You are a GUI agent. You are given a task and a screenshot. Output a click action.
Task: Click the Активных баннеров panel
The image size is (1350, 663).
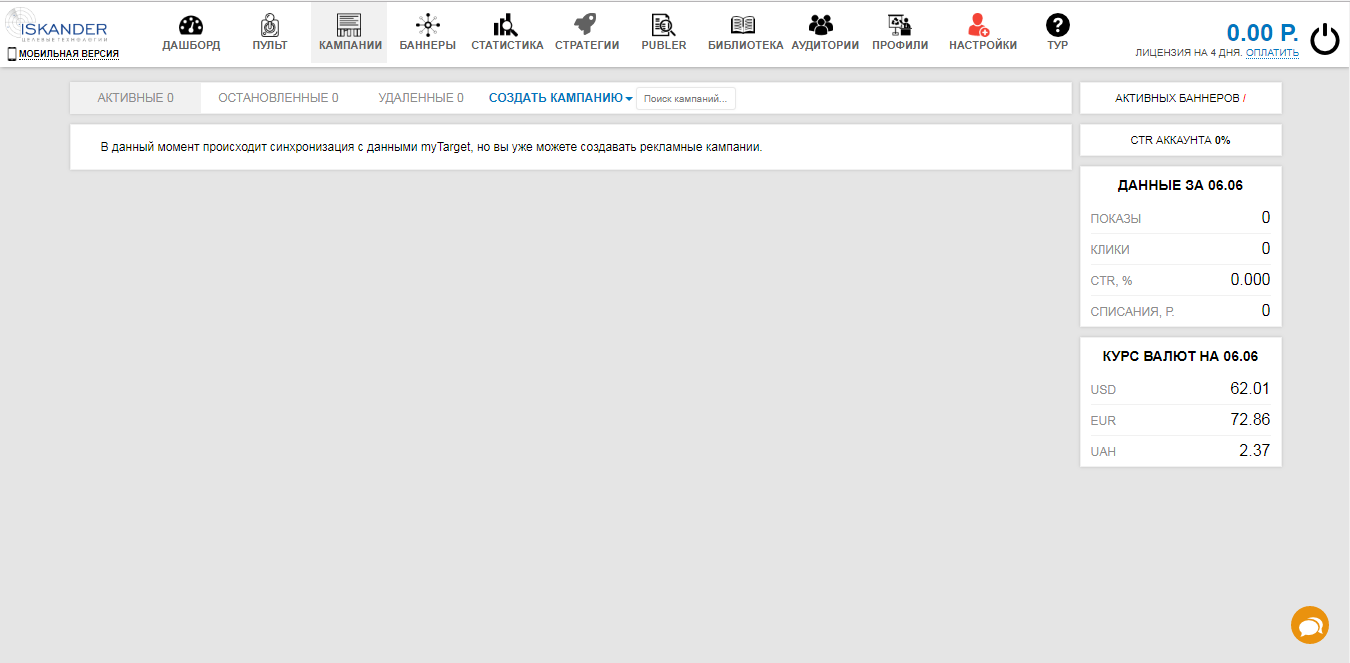pos(1181,98)
